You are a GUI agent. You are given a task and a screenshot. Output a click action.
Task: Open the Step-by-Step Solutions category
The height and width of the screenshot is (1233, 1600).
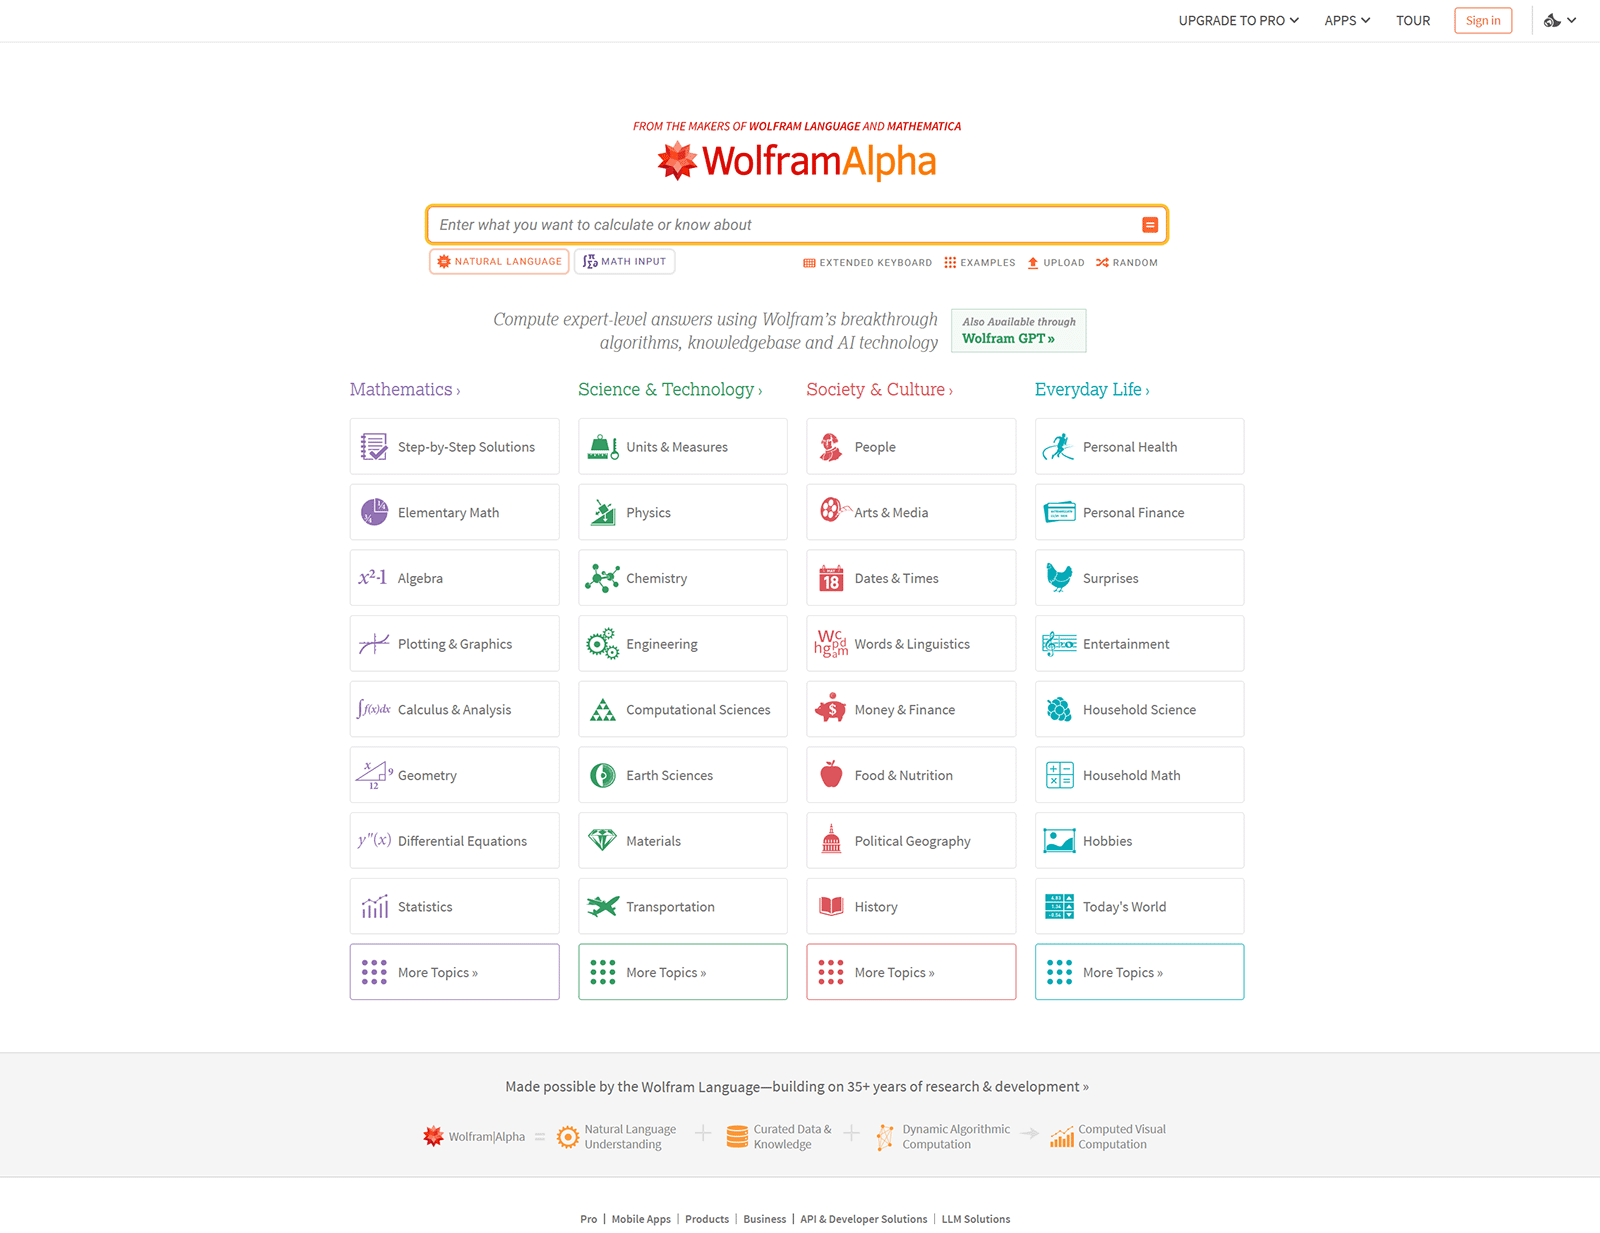click(x=454, y=446)
